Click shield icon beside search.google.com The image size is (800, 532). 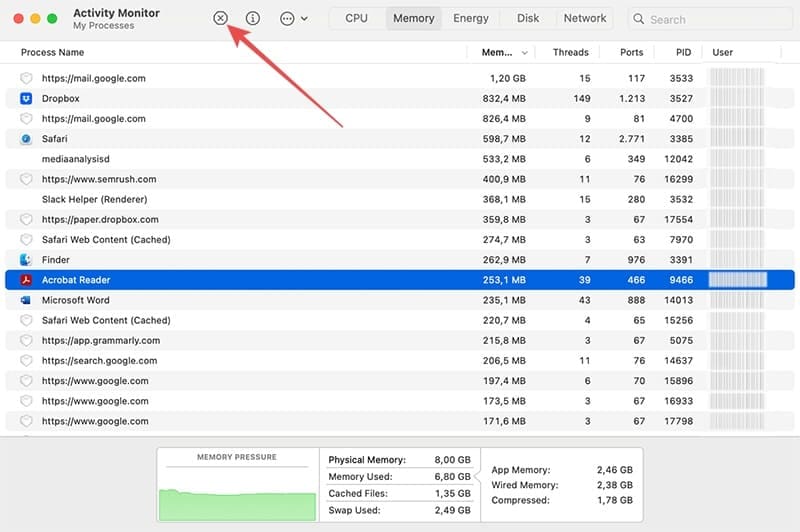coord(26,361)
